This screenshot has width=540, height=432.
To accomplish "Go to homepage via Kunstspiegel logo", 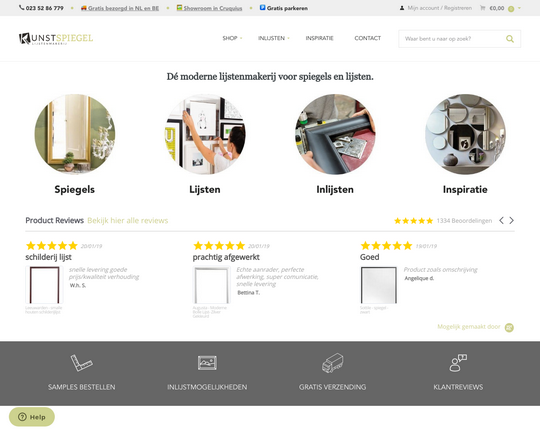I will point(56,39).
